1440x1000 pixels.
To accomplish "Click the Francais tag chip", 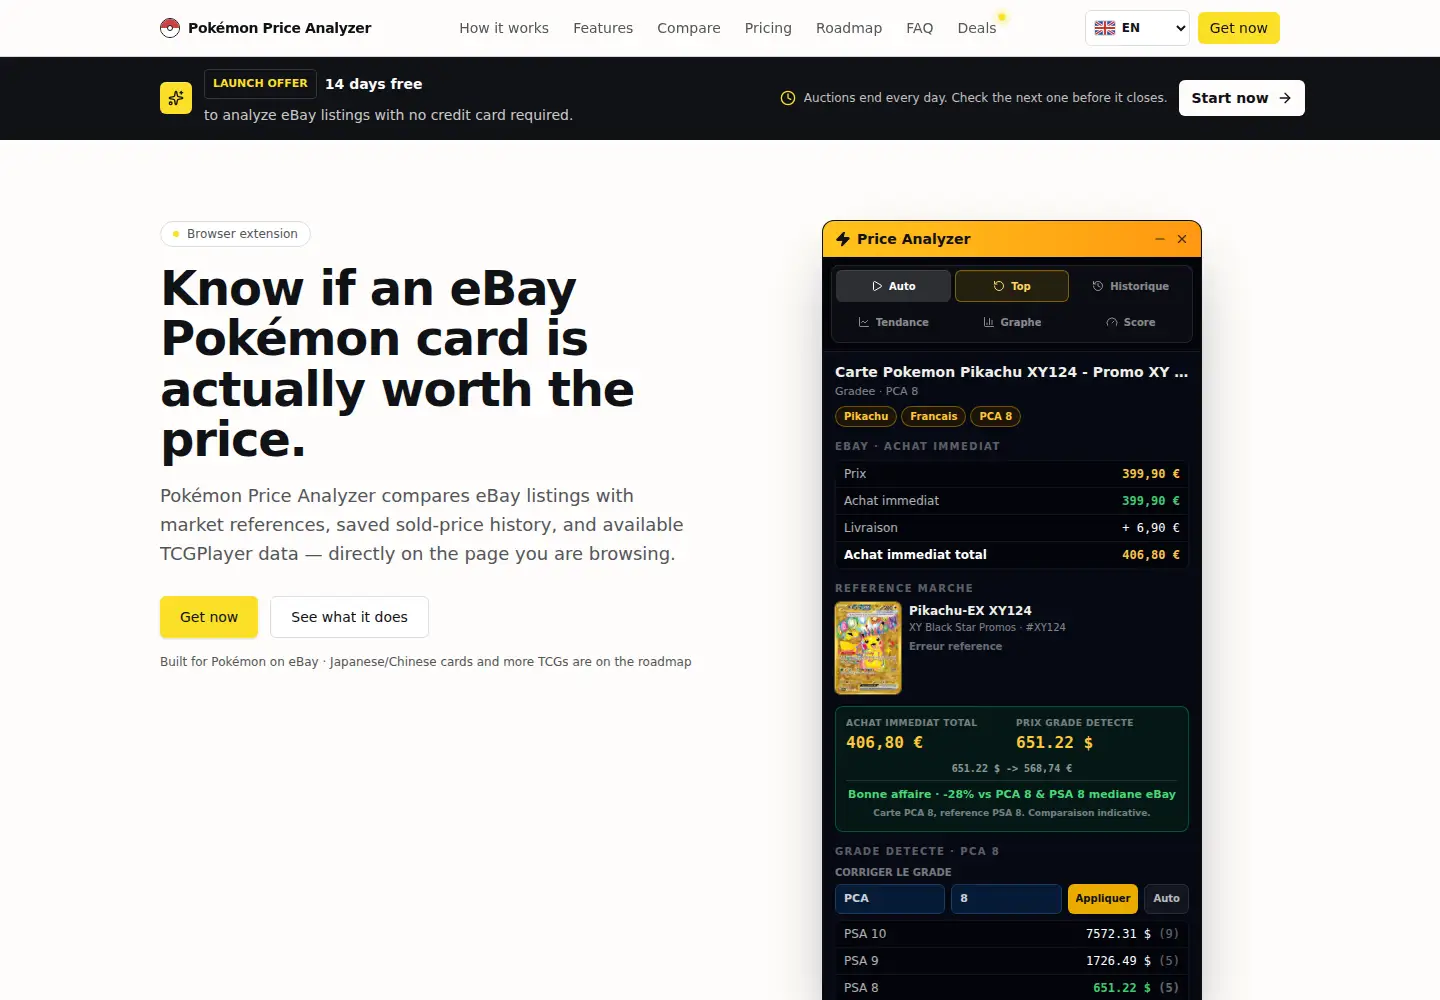I will 934,416.
